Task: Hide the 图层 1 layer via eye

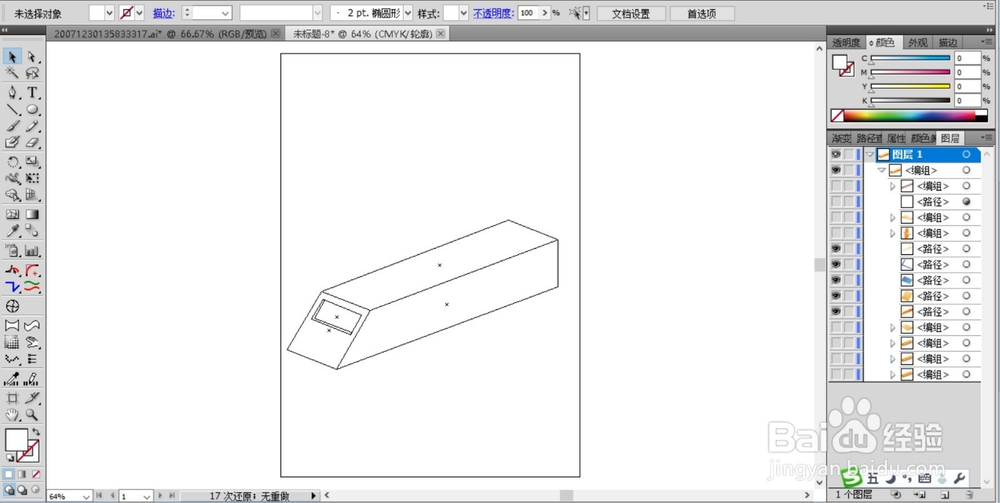Action: (x=836, y=154)
